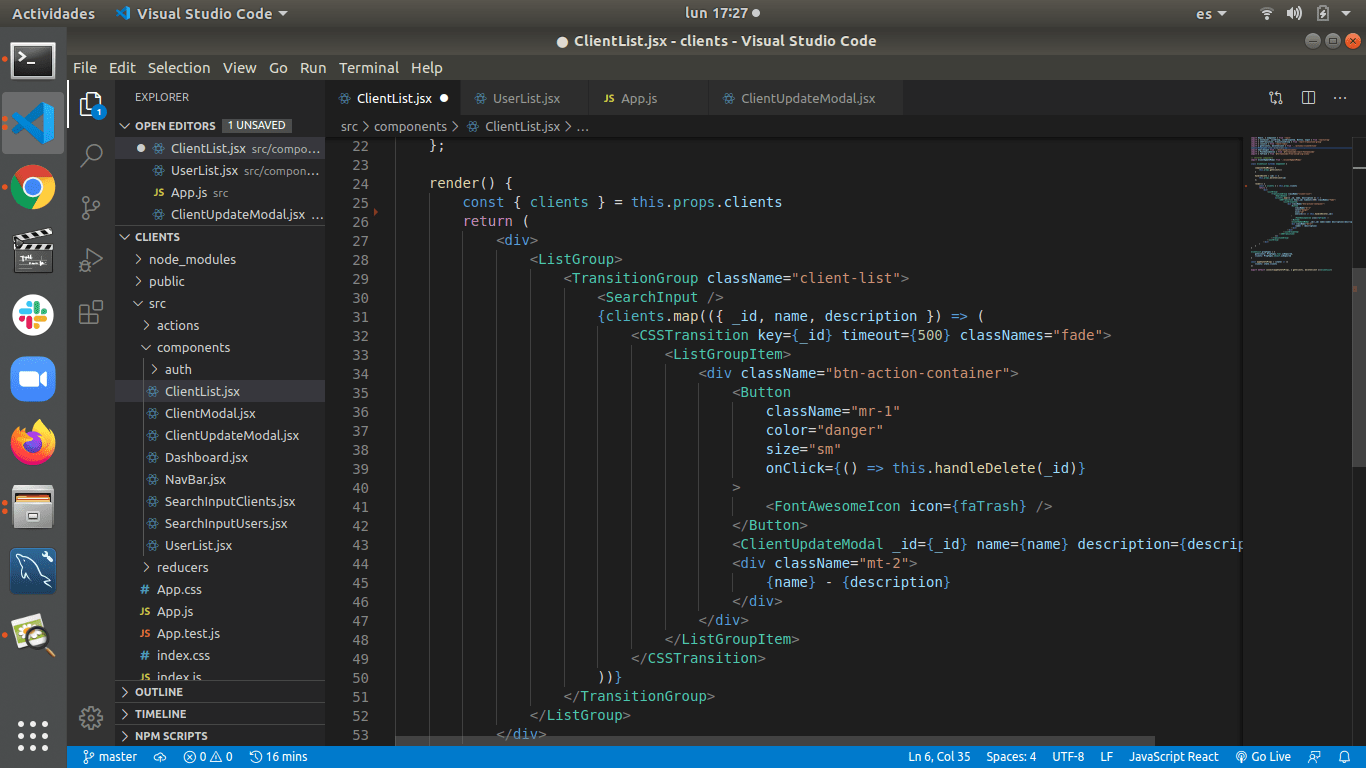Expand the OUTLINE section
This screenshot has height=768, width=1366.
(159, 692)
